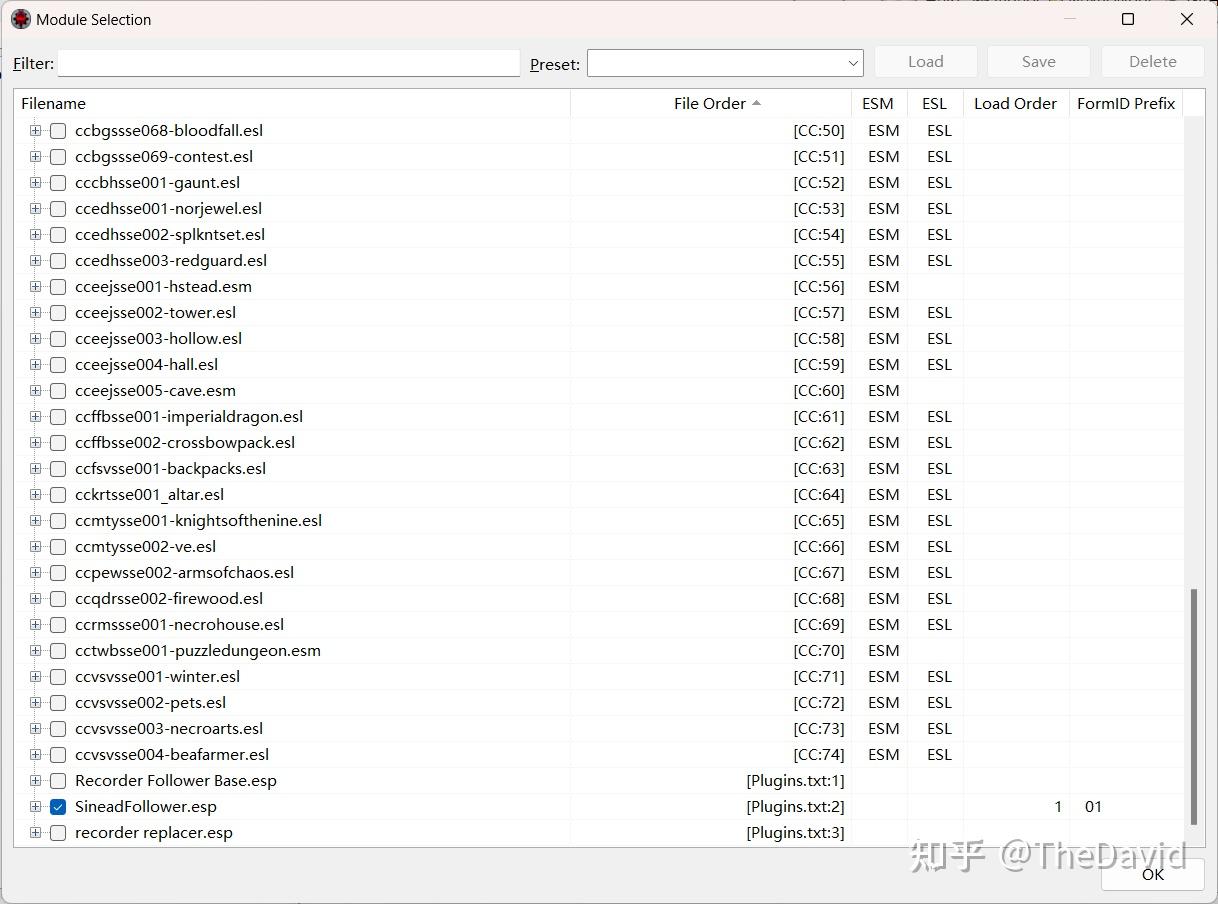Uncheck the SineadFollower.esp plugin
Viewport: 1218px width, 904px height.
pyautogui.click(x=58, y=806)
